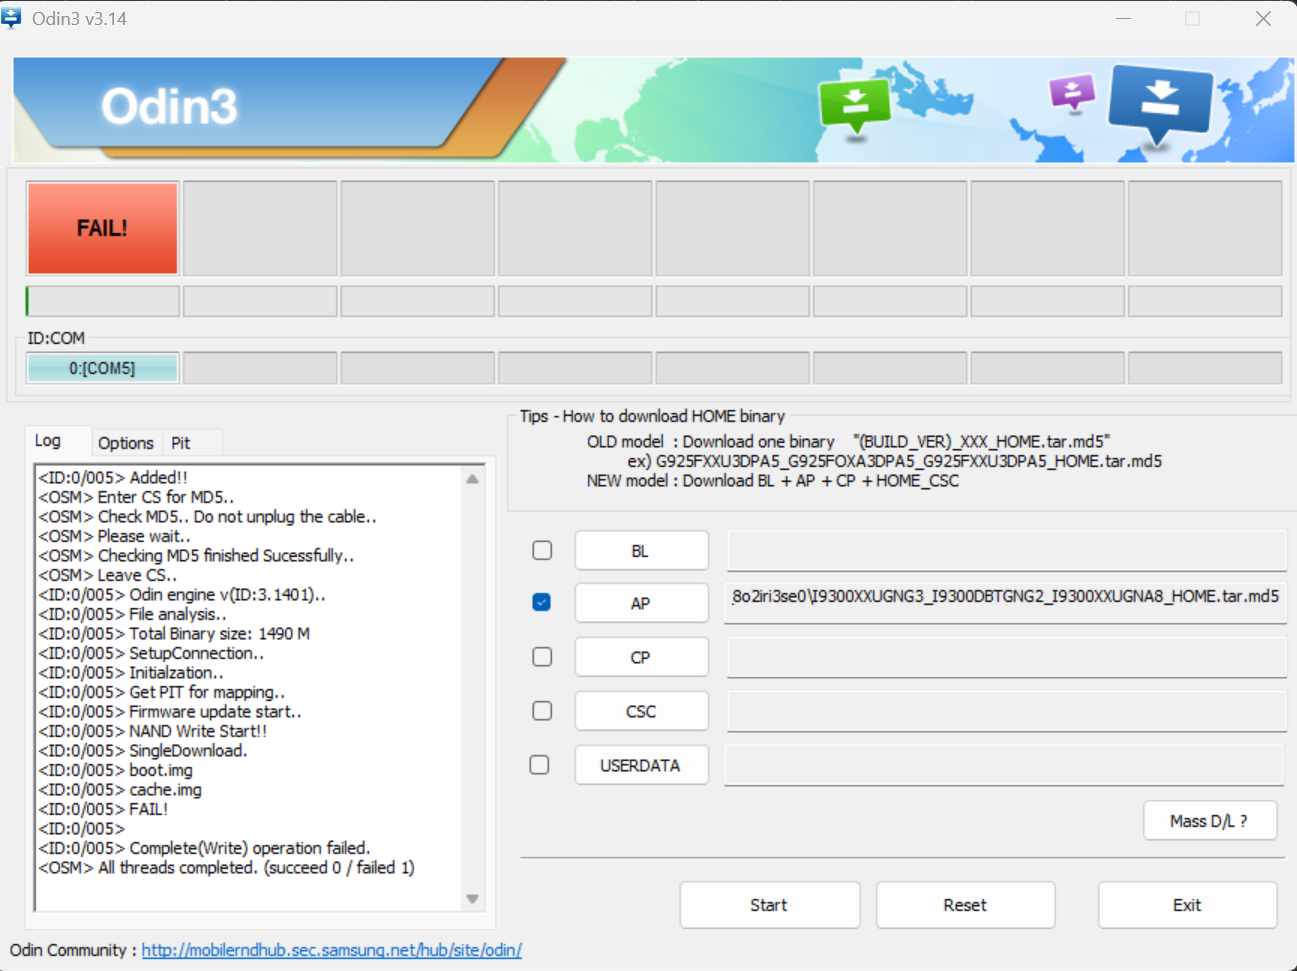1297x971 pixels.
Task: Enable the USERDATA checkbox
Action: coord(540,765)
